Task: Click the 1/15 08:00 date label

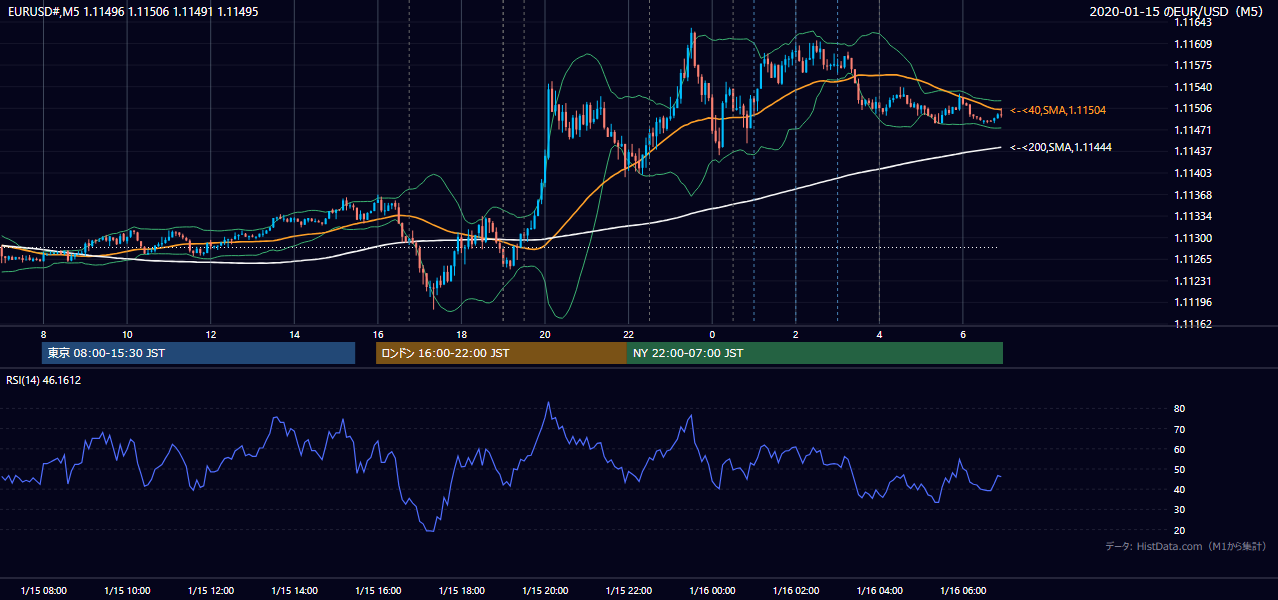Action: (44, 591)
